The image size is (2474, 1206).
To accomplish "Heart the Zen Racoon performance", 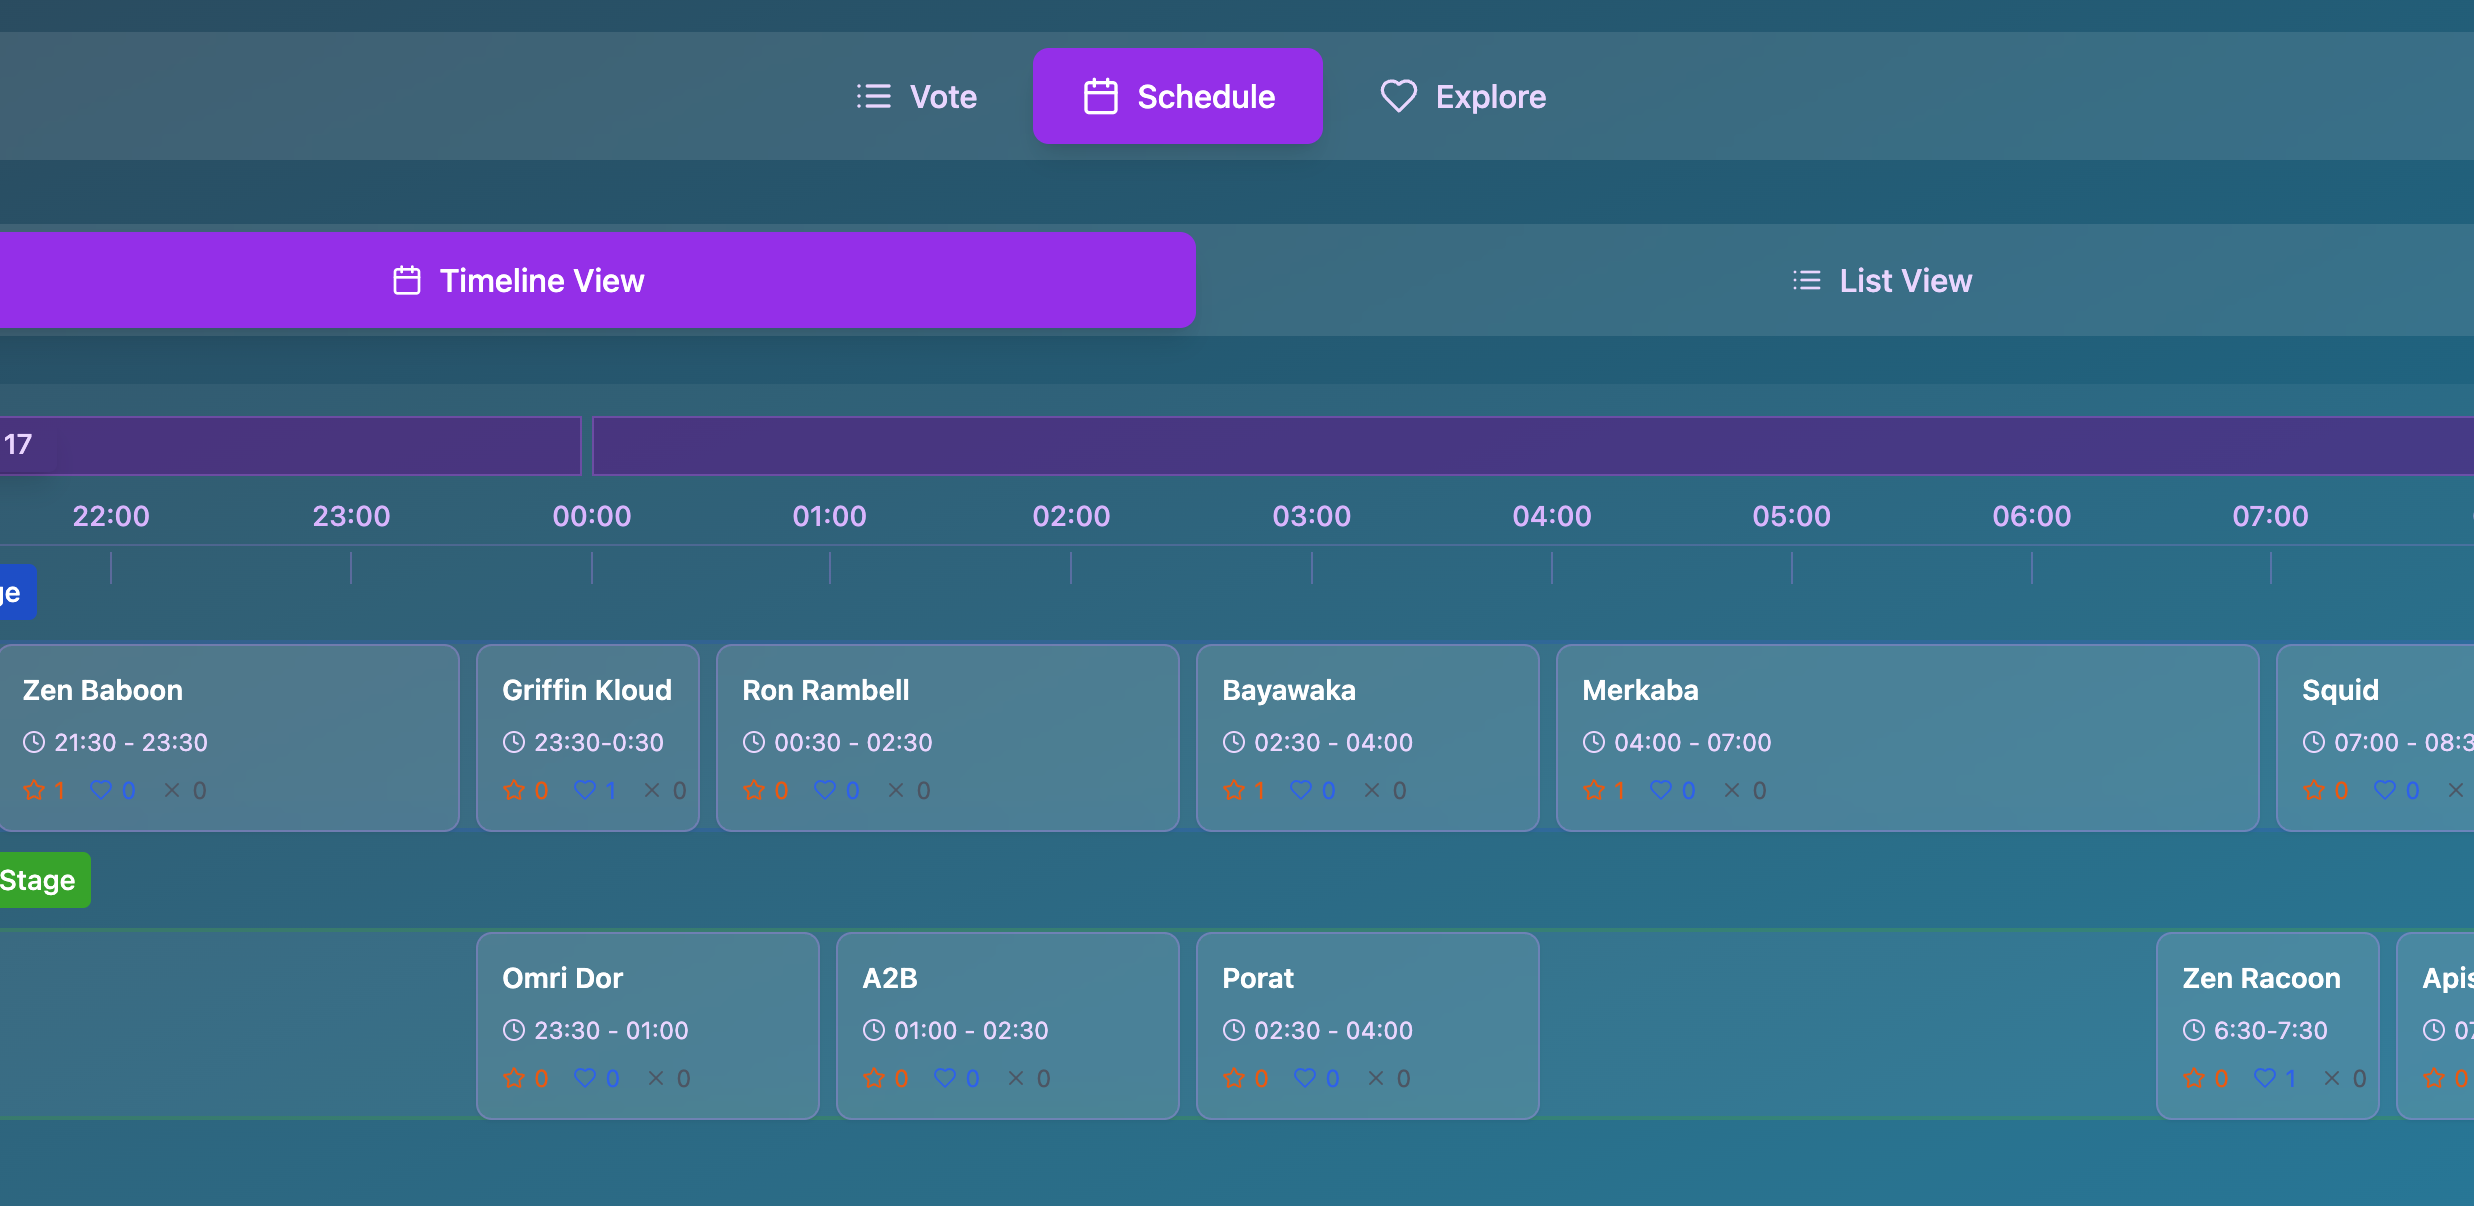I will coord(2263,1078).
